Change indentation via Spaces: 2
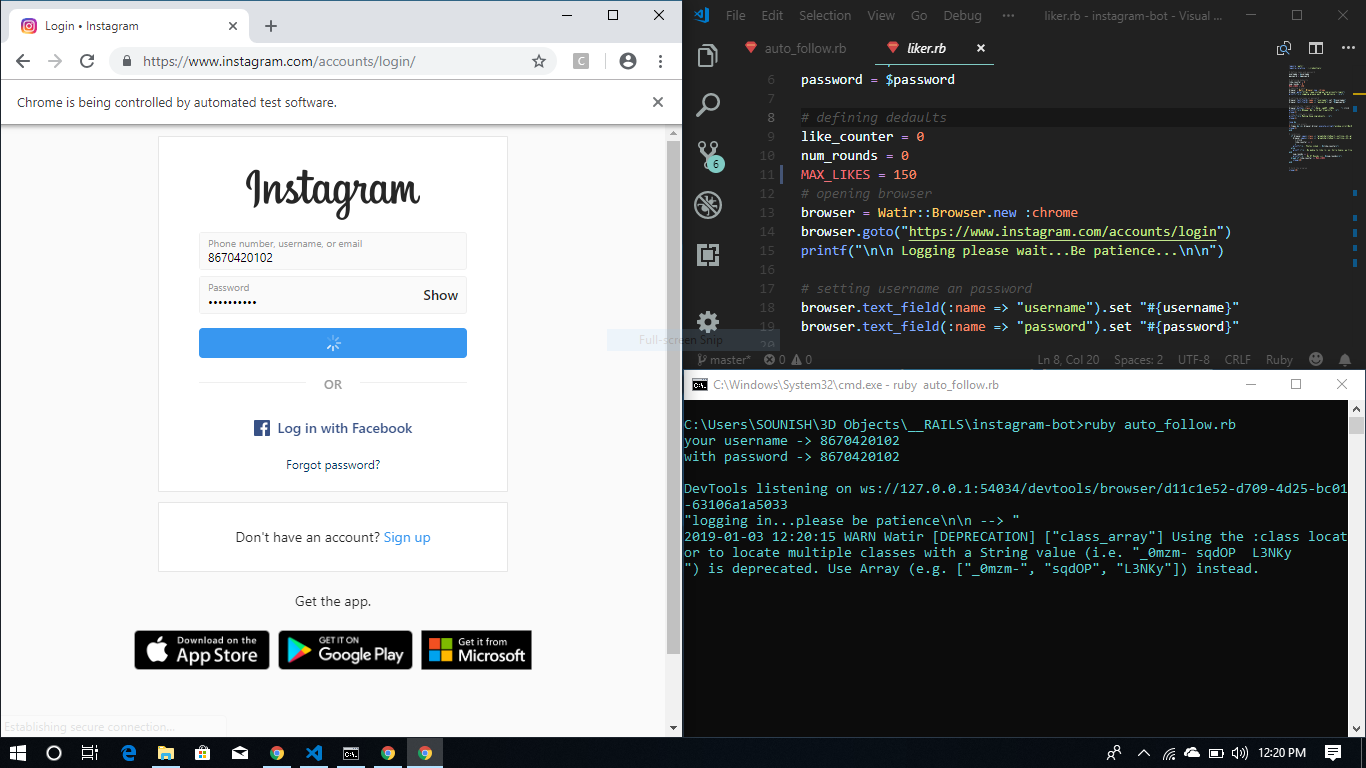 pyautogui.click(x=1138, y=360)
